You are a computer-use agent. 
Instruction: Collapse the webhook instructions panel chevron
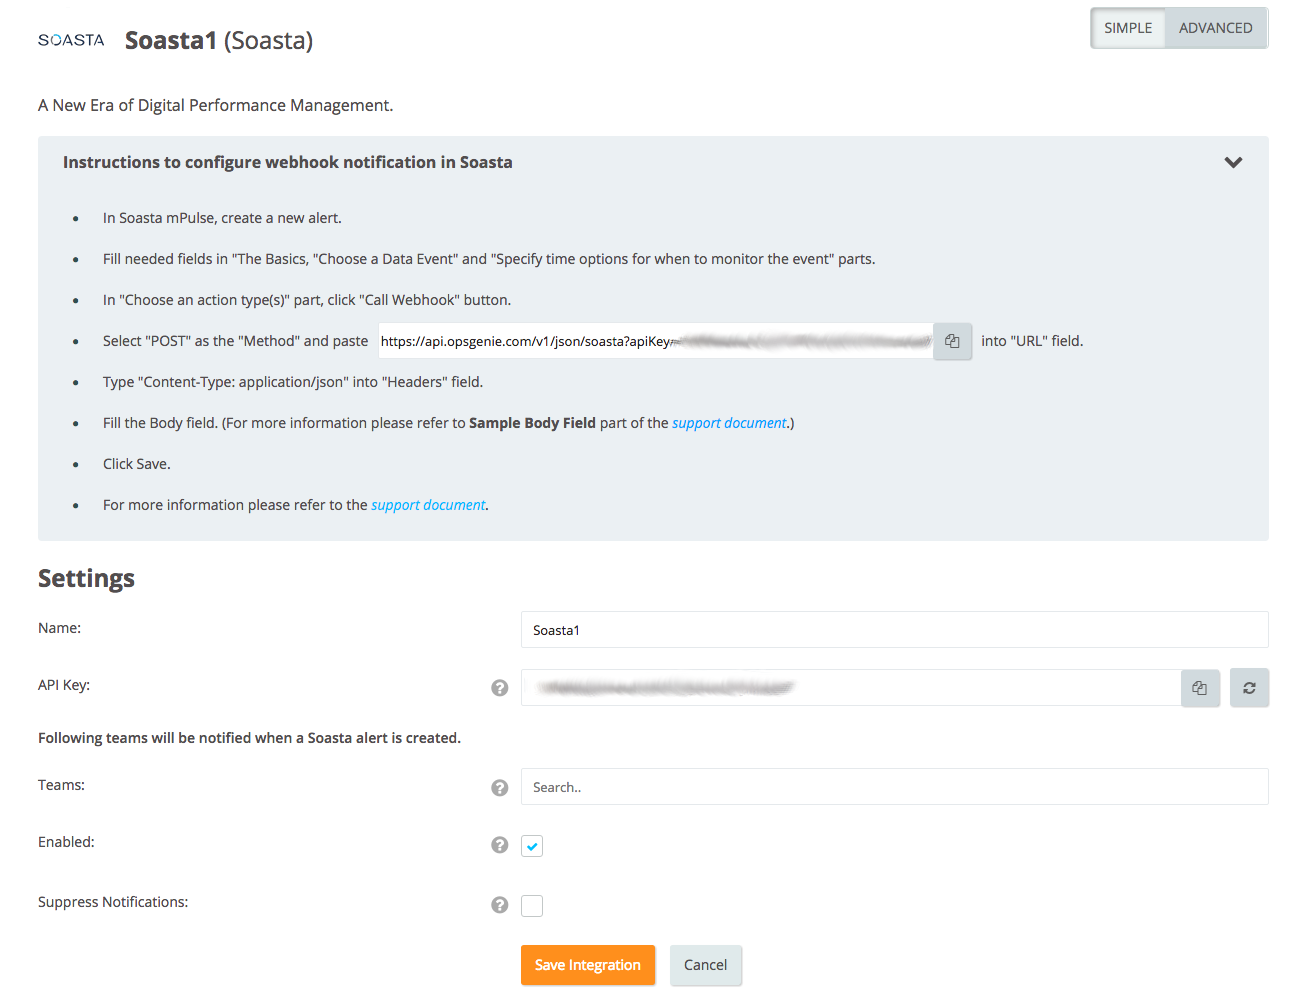pos(1233,162)
